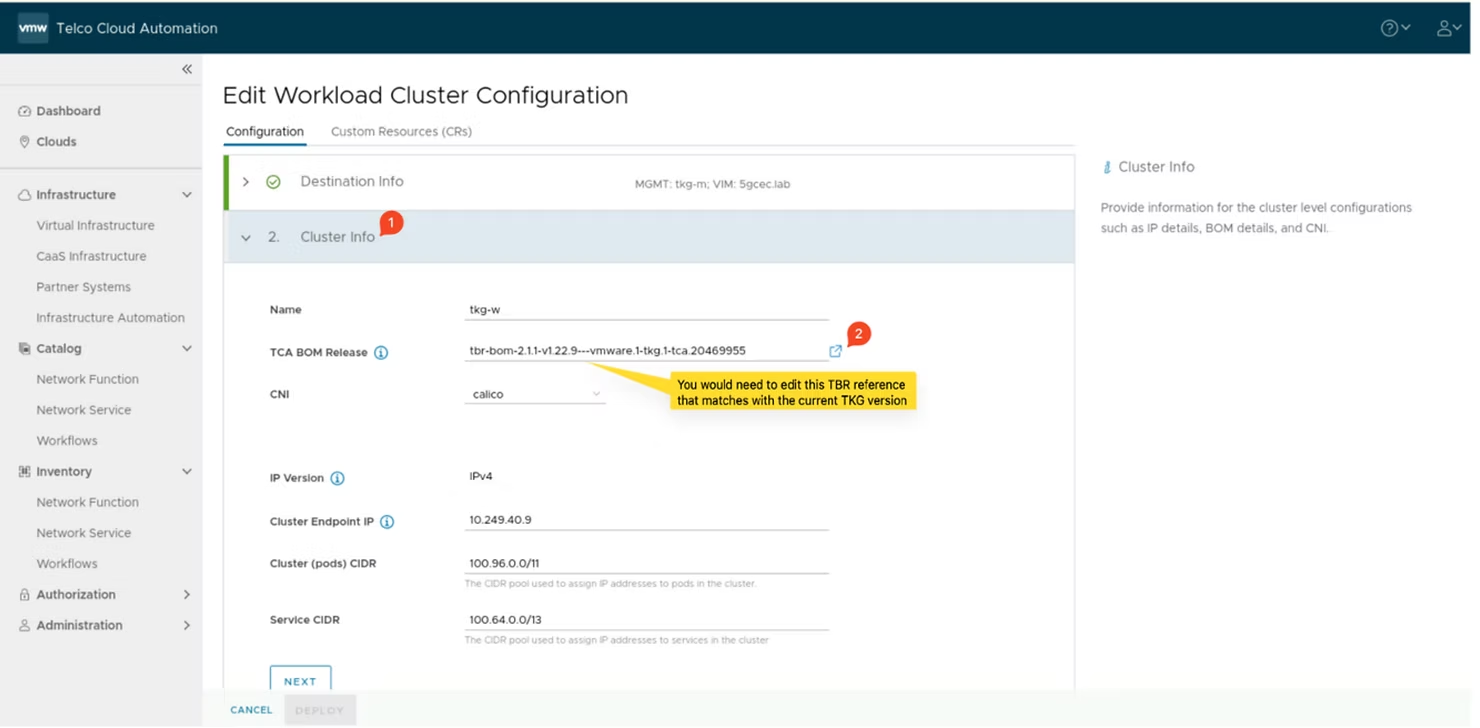Image resolution: width=1480 pixels, height=728 pixels.
Task: Switch to the Custom Resources (CRs) tab
Action: pyautogui.click(x=400, y=131)
